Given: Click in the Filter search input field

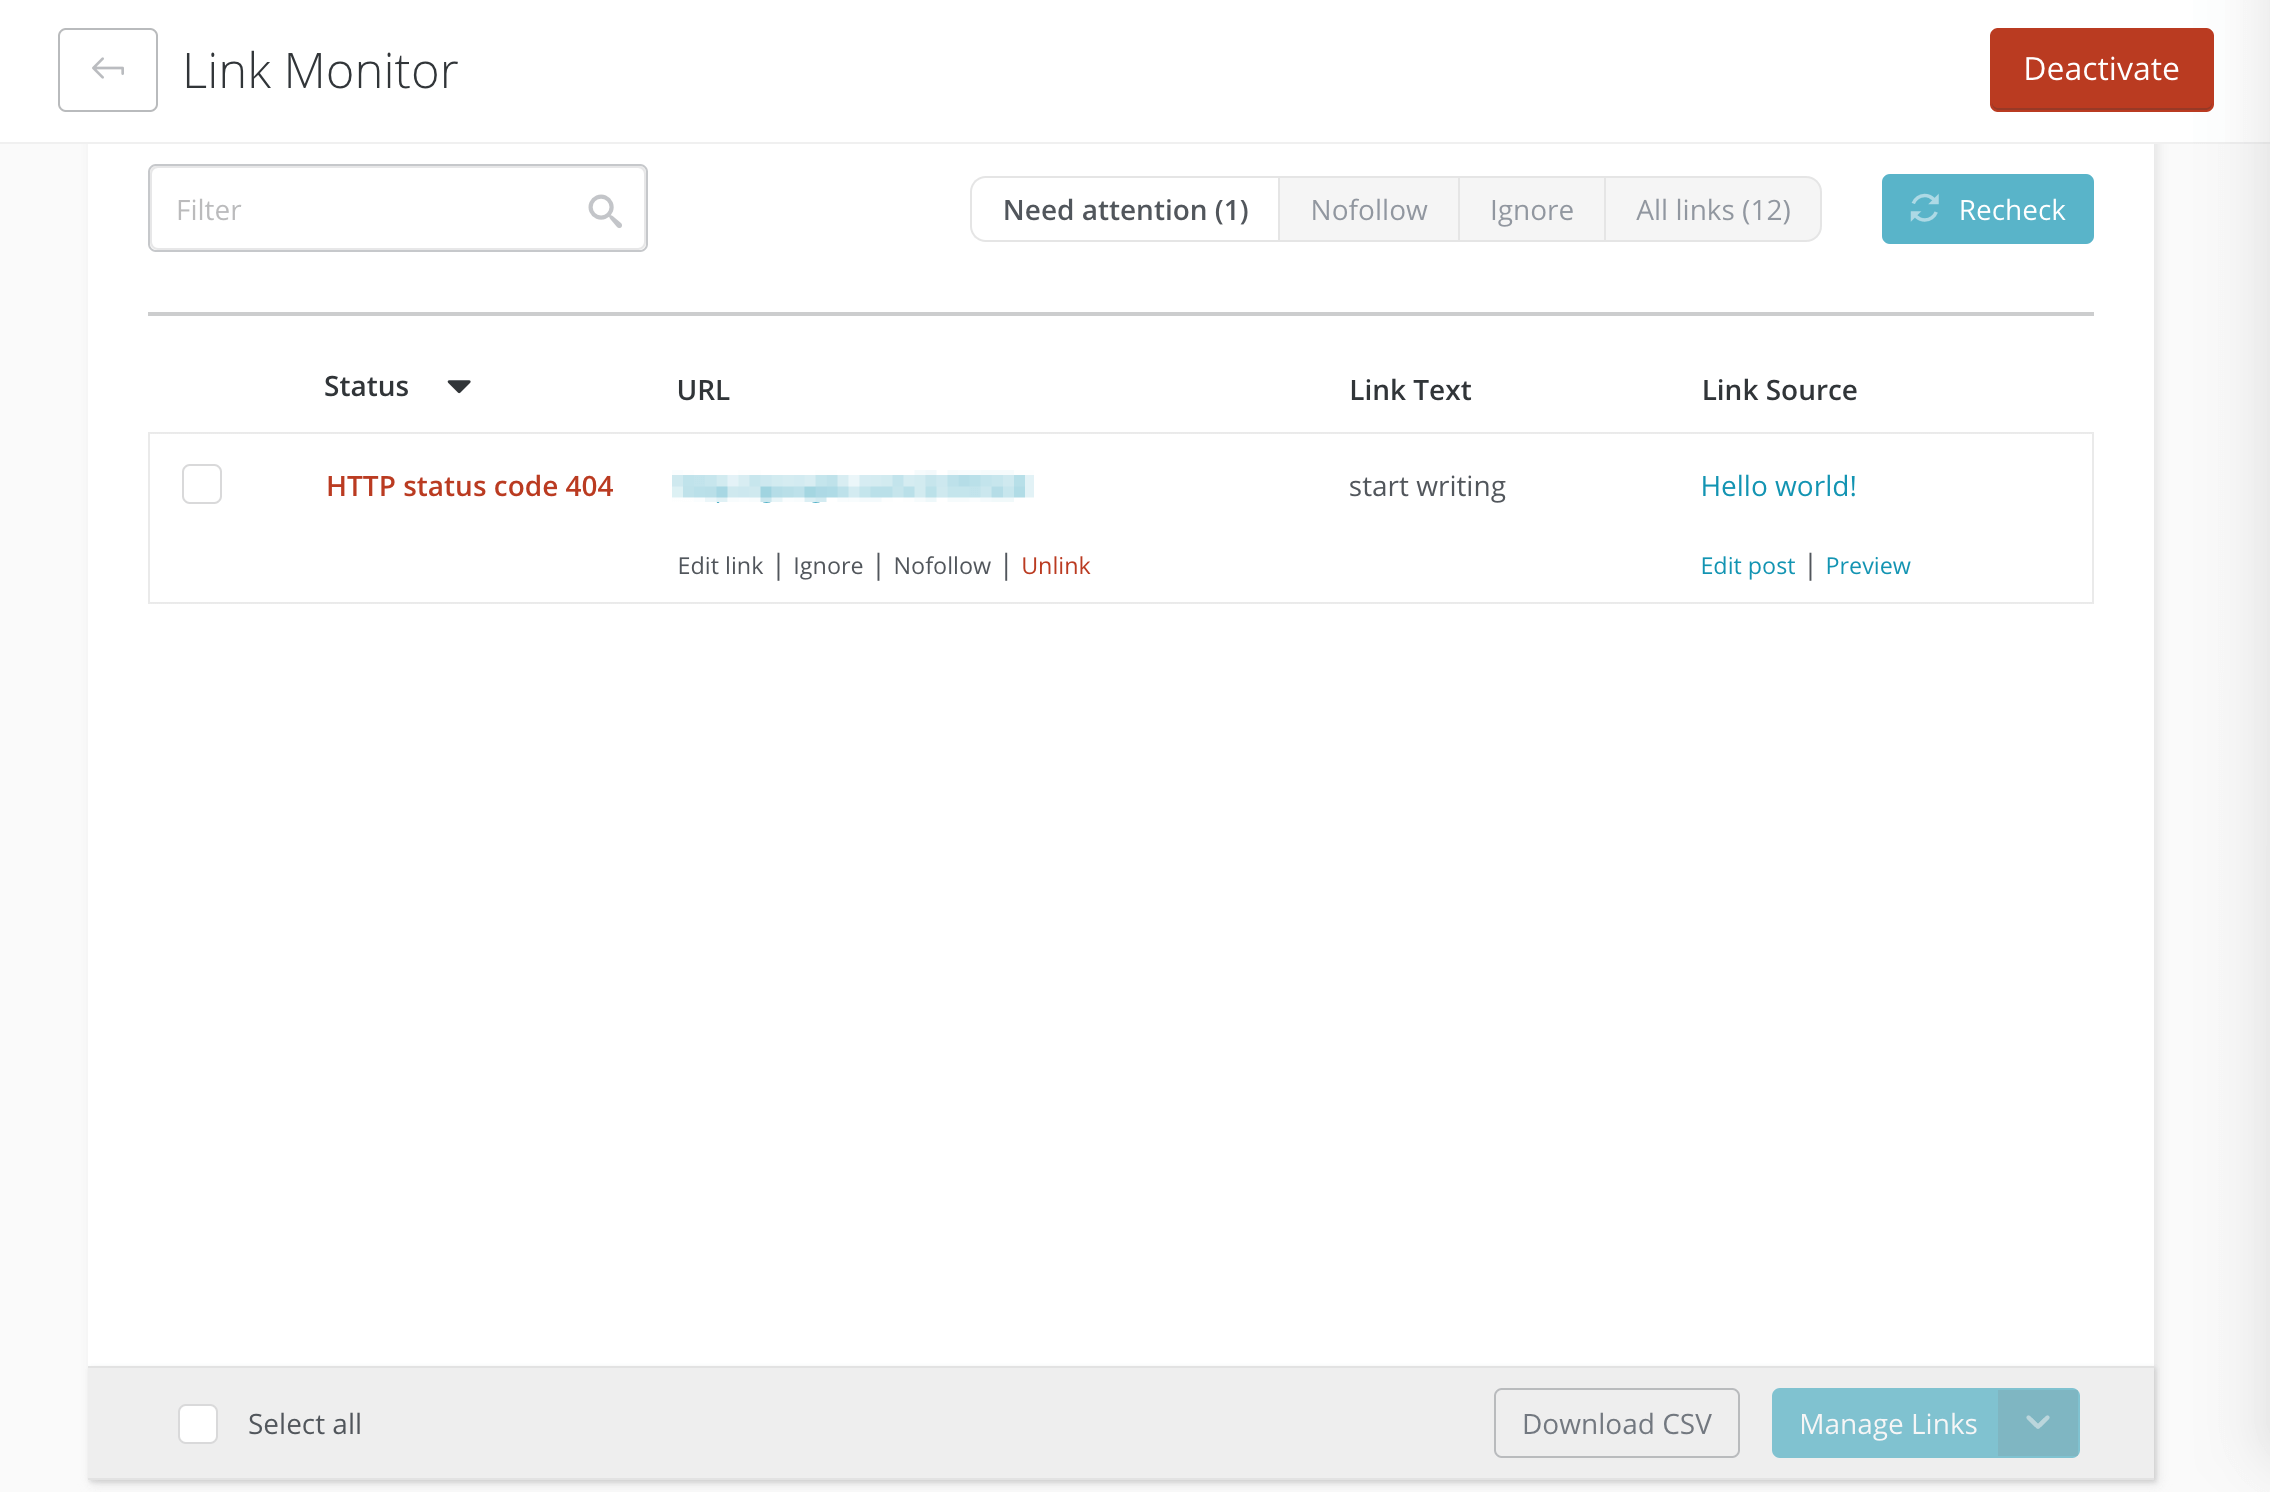Looking at the screenshot, I should [x=396, y=208].
